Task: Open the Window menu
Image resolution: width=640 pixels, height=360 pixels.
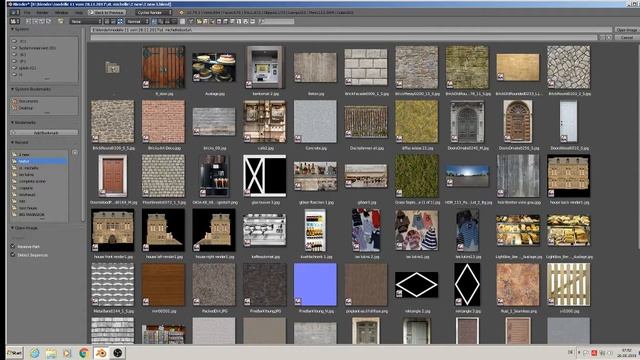Action: [61, 13]
